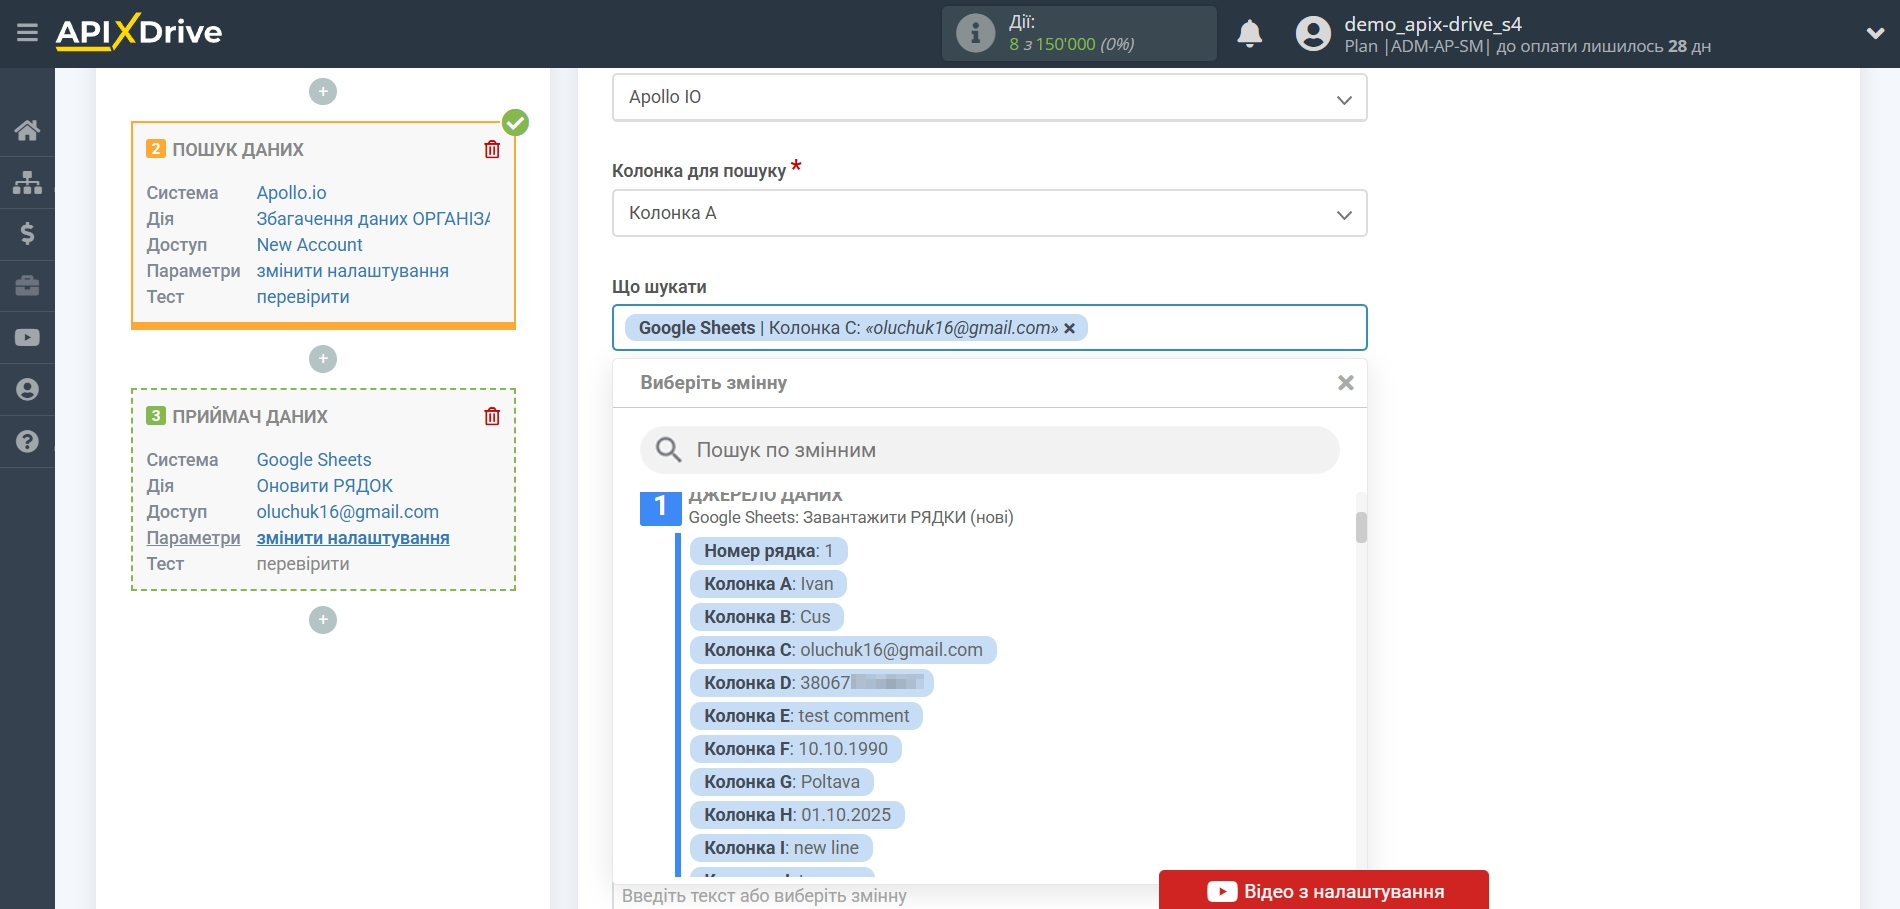
Task: Click the Home icon in the sidebar
Action: point(27,130)
